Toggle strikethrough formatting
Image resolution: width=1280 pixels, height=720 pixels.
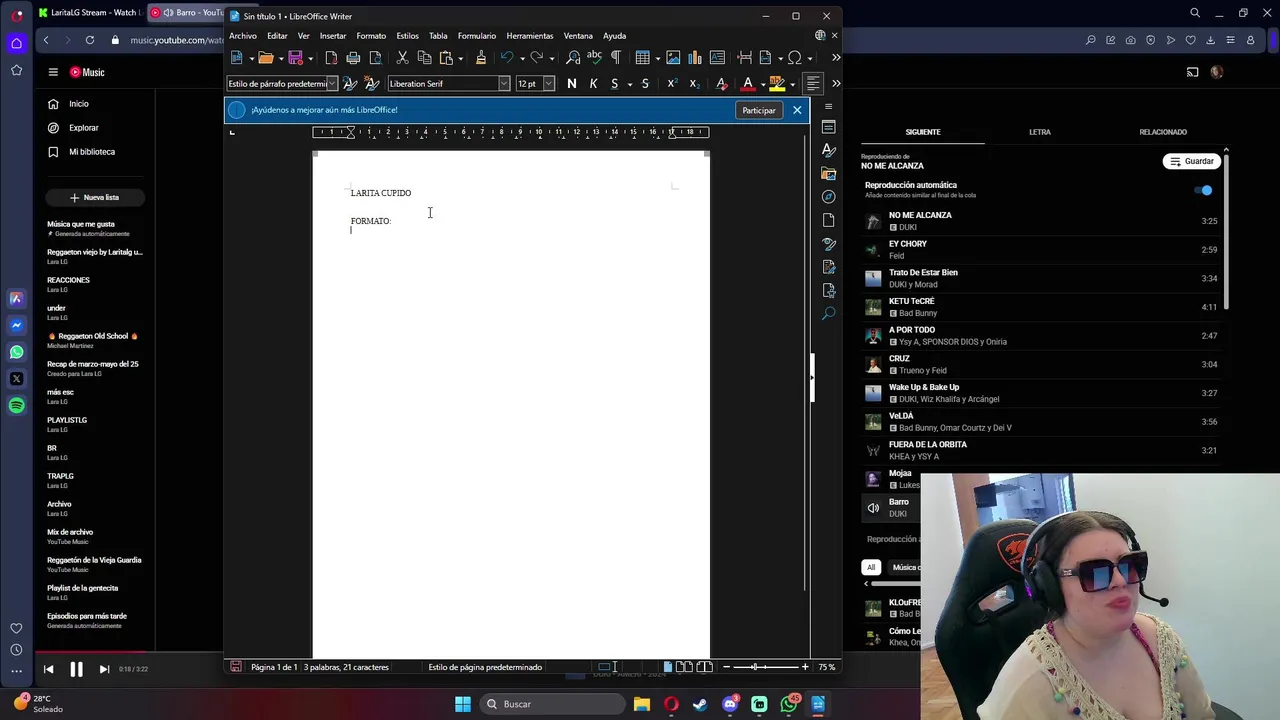645,84
